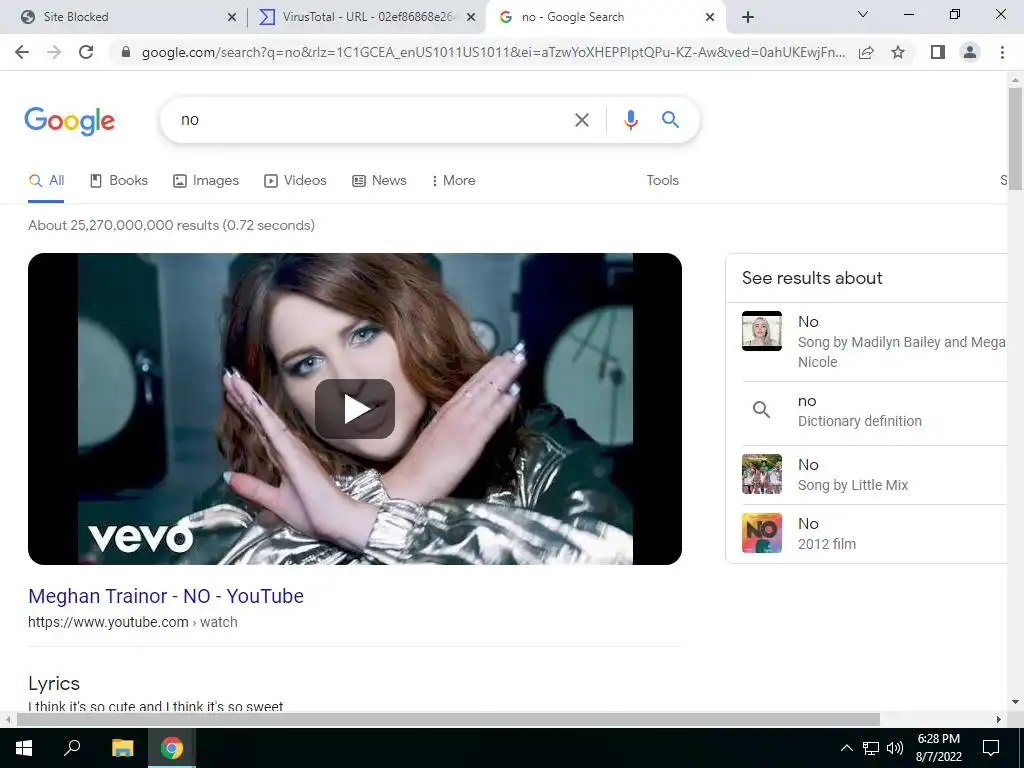Click magnifier icon beside Dictionary definition
1024x768 pixels.
(x=761, y=410)
